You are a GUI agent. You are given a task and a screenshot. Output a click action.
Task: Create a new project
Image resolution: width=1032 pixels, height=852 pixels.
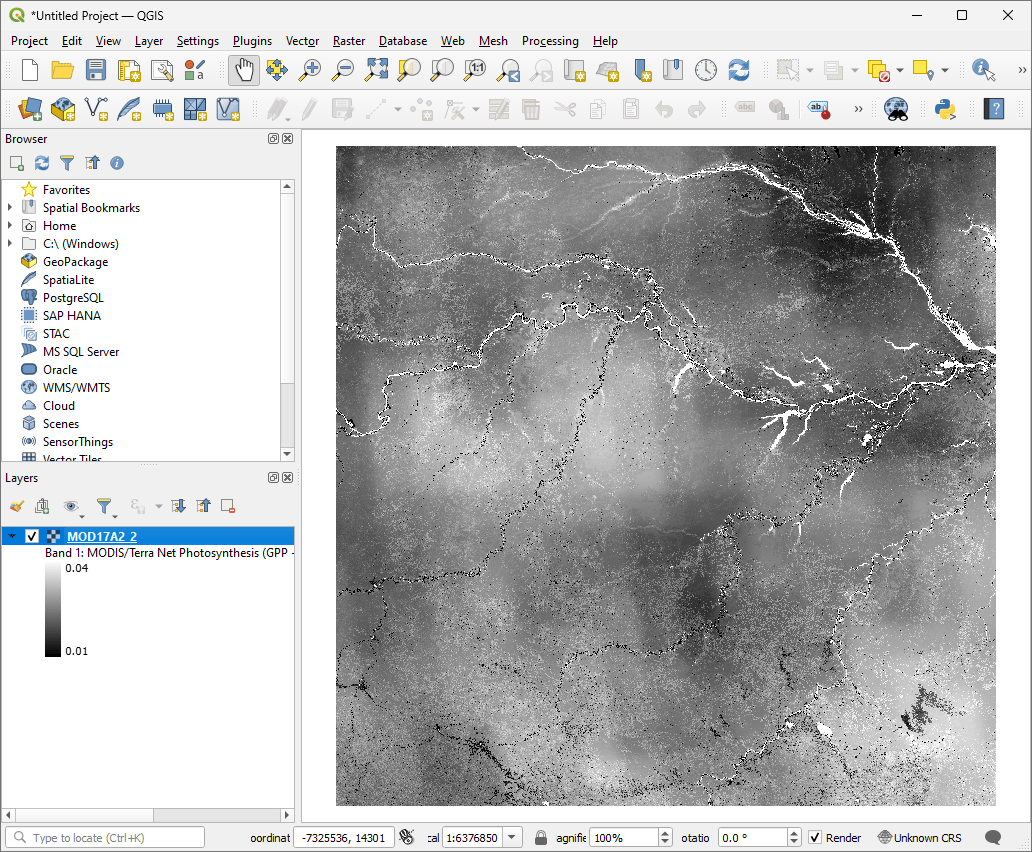tap(30, 70)
